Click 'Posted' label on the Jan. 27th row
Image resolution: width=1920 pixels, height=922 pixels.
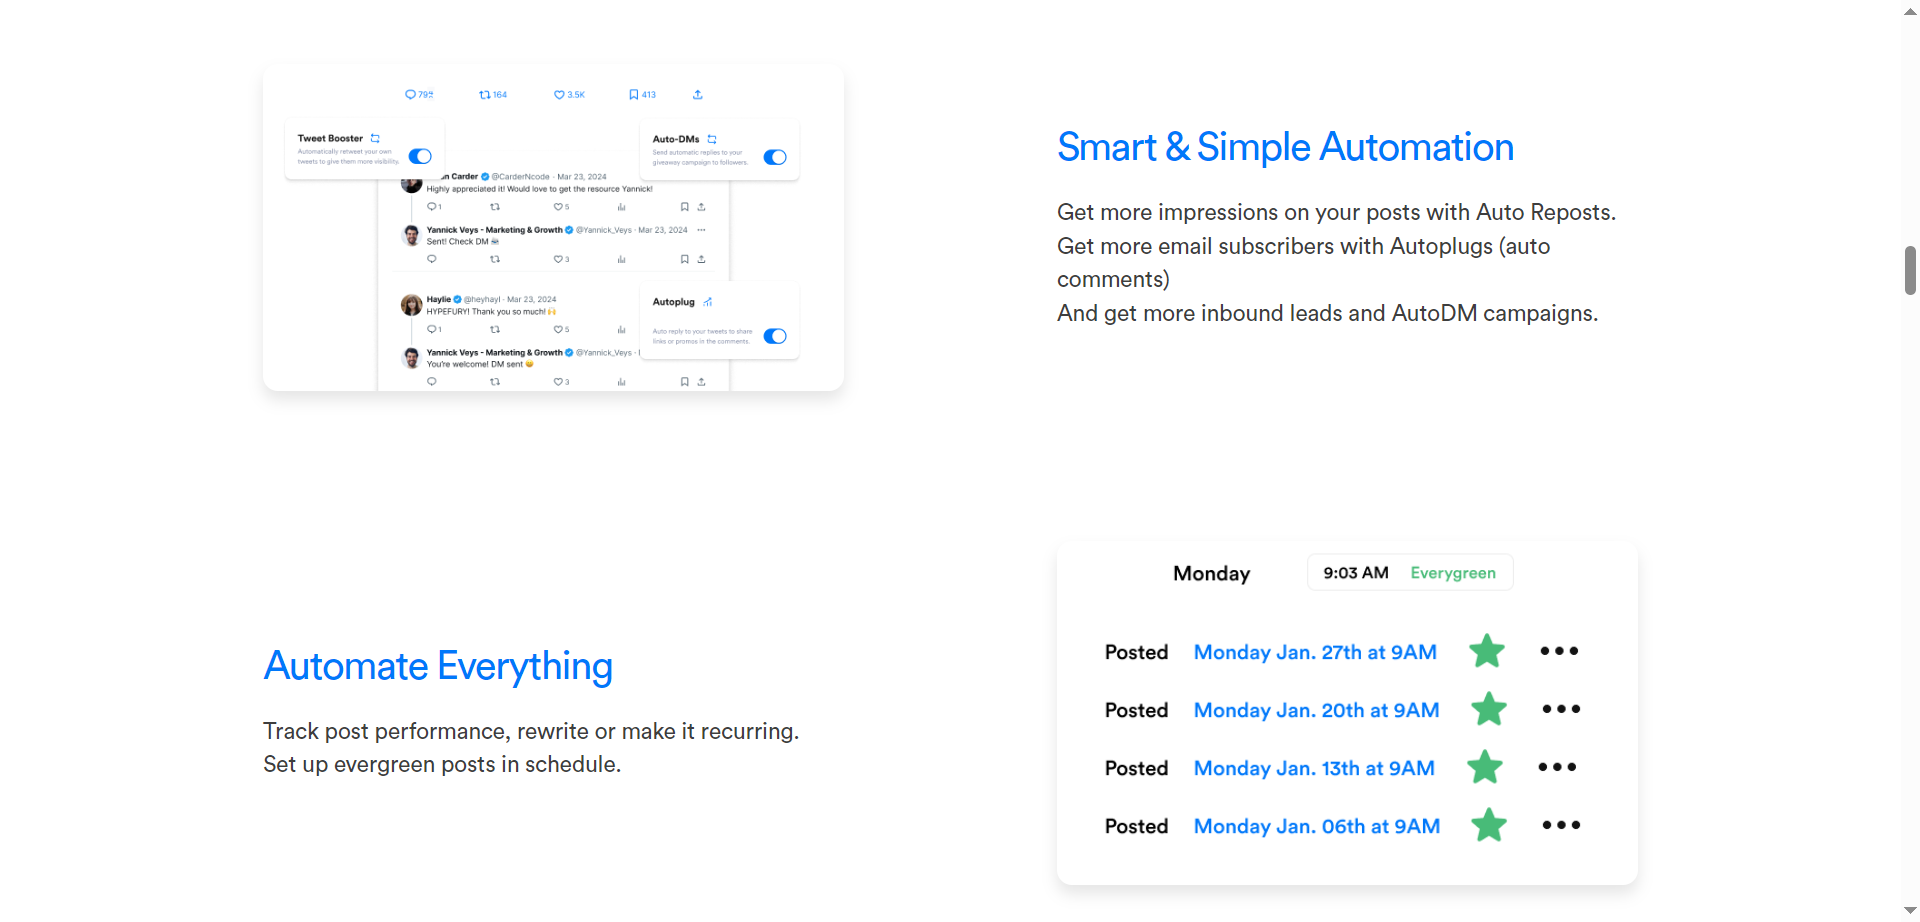click(x=1136, y=652)
